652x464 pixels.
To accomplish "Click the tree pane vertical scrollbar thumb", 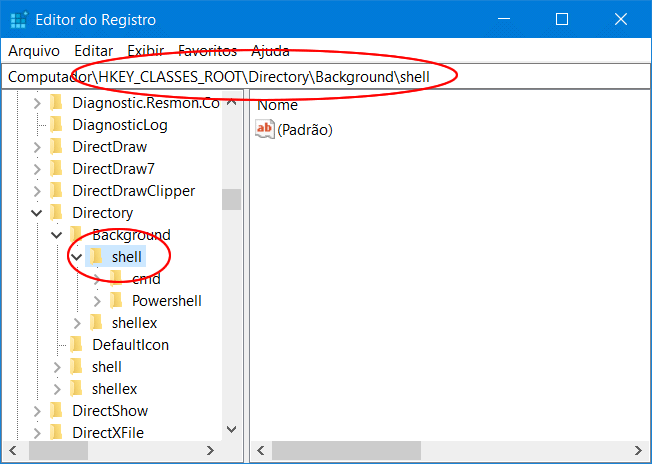I will tap(231, 199).
